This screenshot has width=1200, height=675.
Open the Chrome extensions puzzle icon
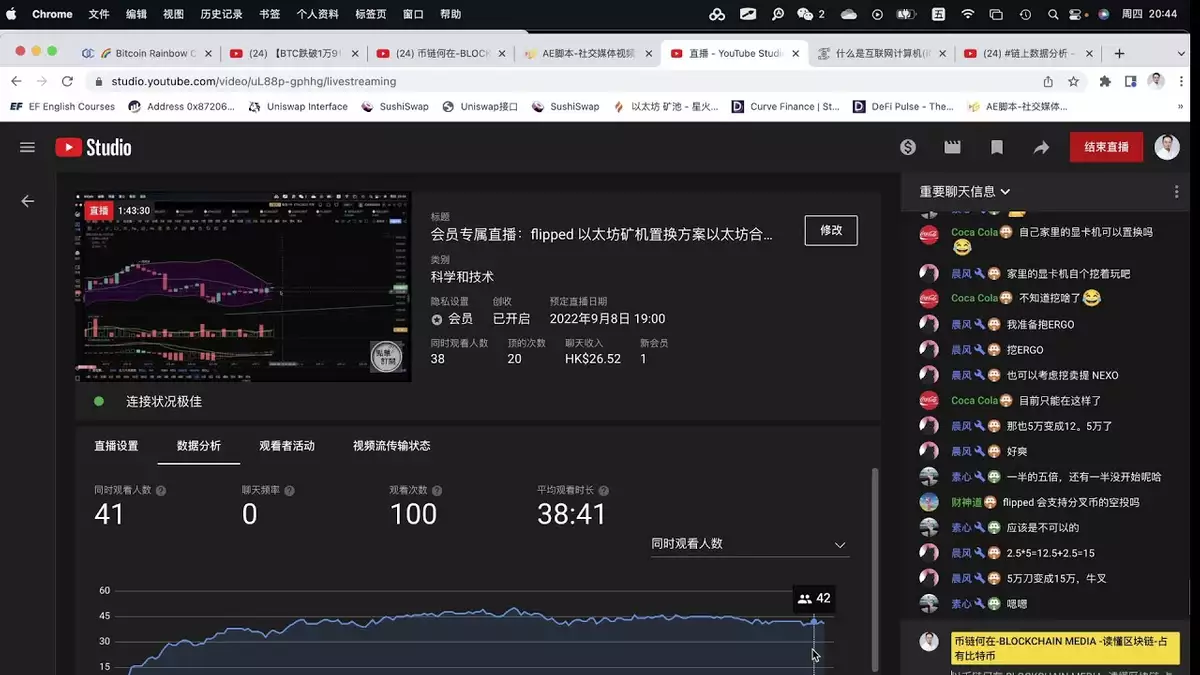[1105, 81]
